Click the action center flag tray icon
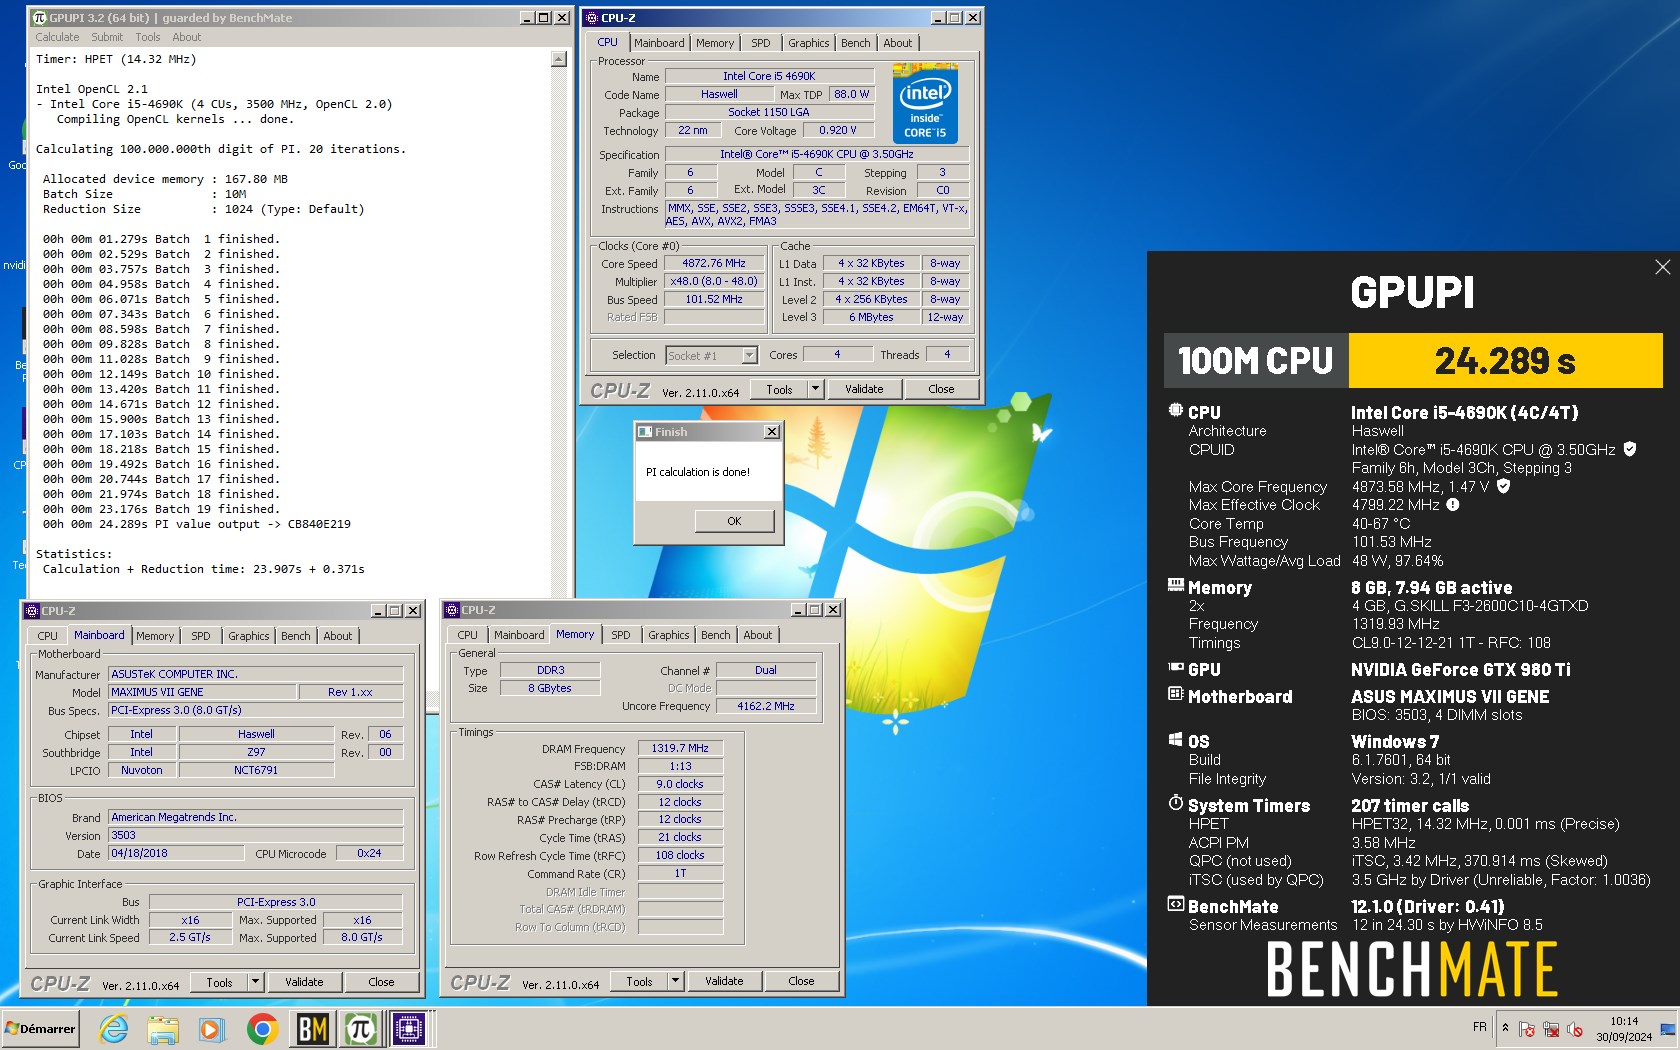The width and height of the screenshot is (1680, 1050). click(1527, 1029)
